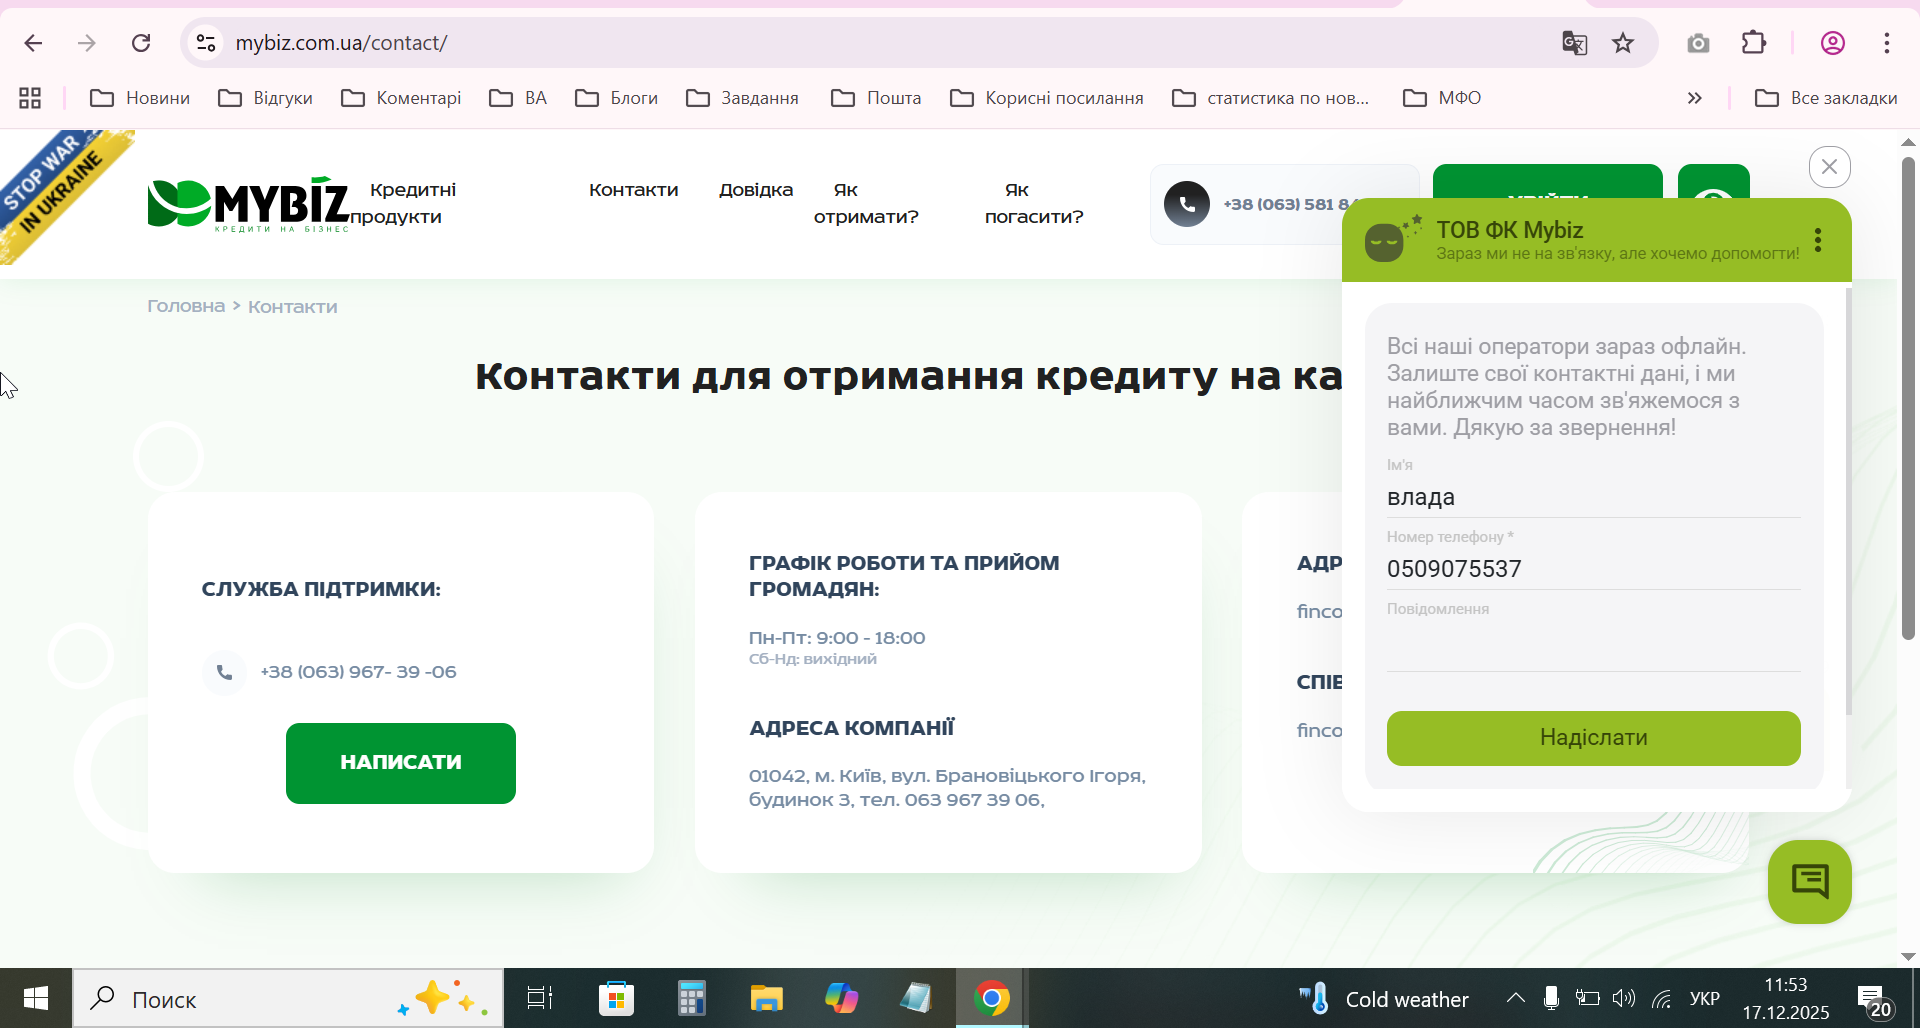Open the Chrome profile avatar

tap(1833, 43)
